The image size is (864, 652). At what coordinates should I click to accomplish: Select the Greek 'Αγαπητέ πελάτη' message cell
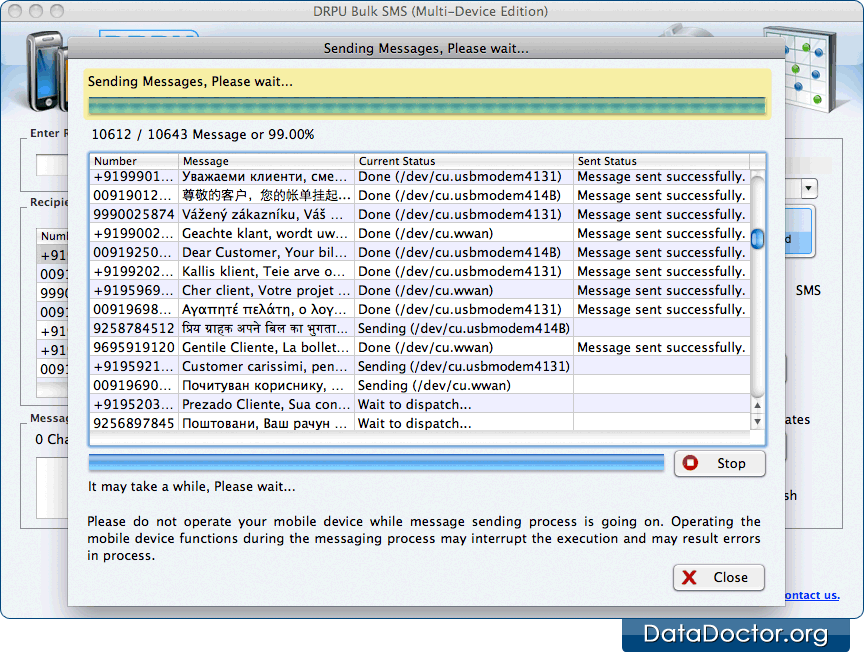pyautogui.click(x=266, y=310)
